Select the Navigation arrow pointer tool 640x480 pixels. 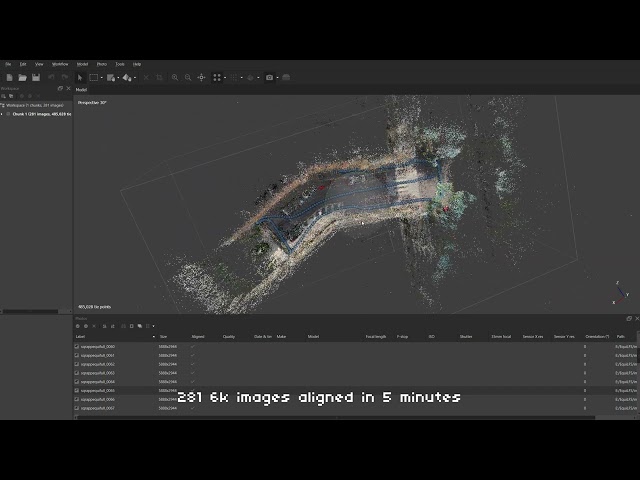(x=80, y=78)
